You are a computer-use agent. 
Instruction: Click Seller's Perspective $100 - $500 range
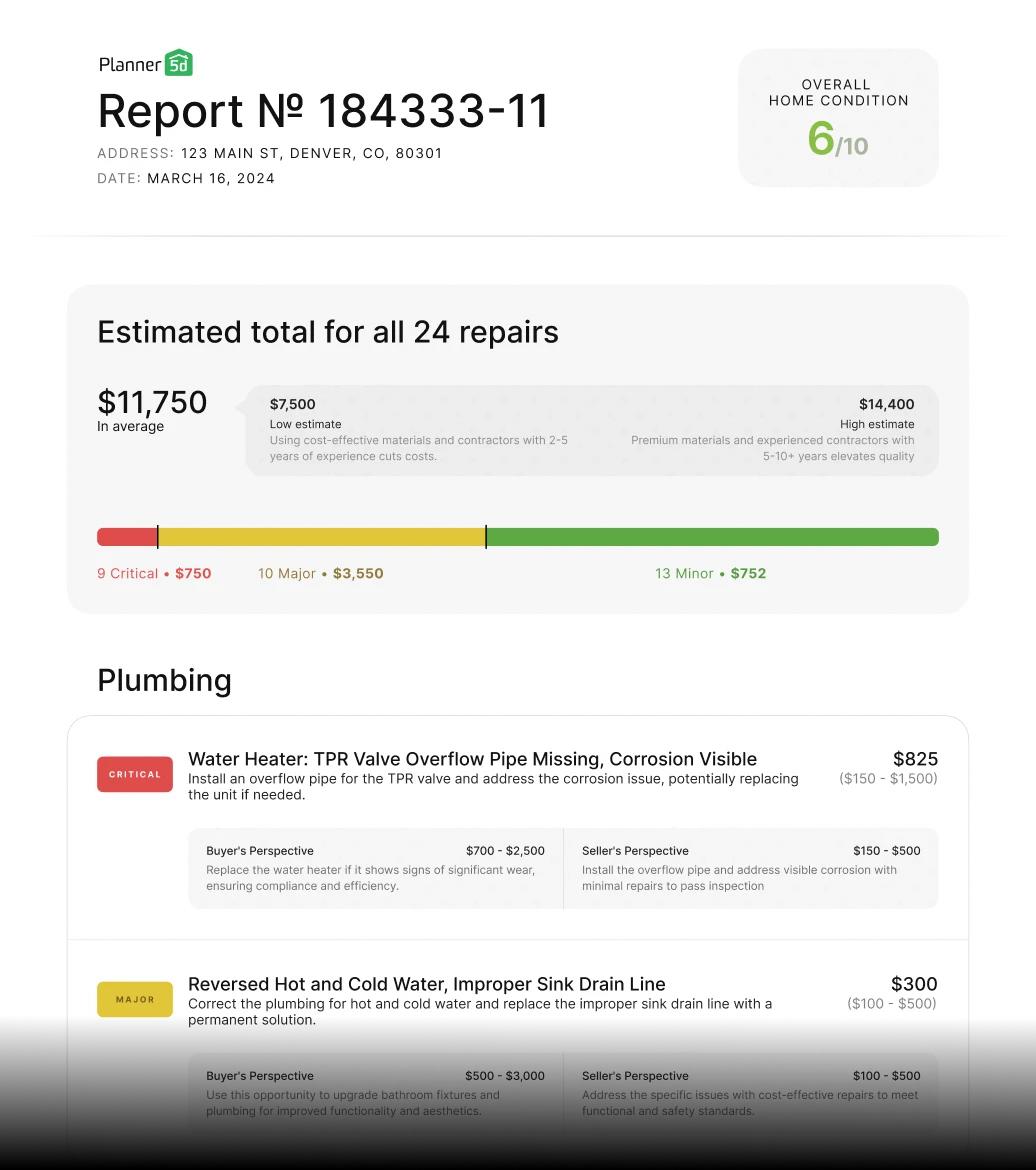(x=887, y=1076)
